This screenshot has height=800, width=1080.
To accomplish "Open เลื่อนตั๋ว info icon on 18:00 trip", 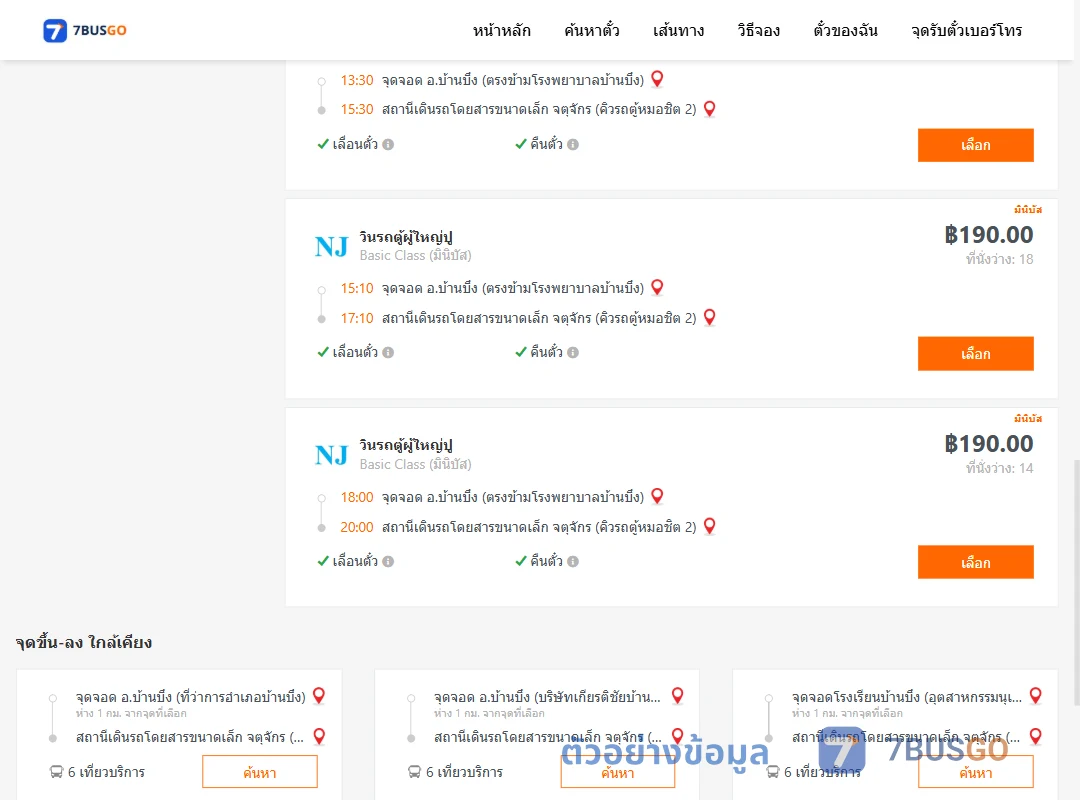I will (388, 561).
